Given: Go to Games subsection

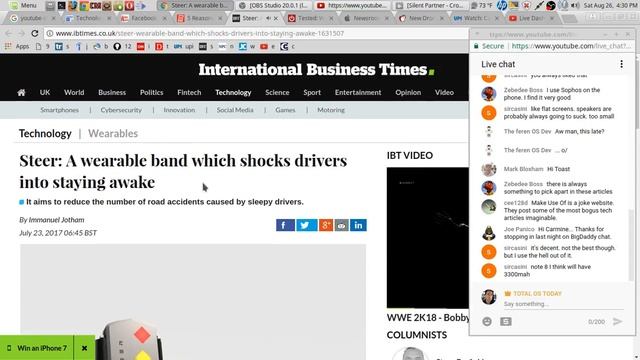Looking at the screenshot, I should point(285,110).
